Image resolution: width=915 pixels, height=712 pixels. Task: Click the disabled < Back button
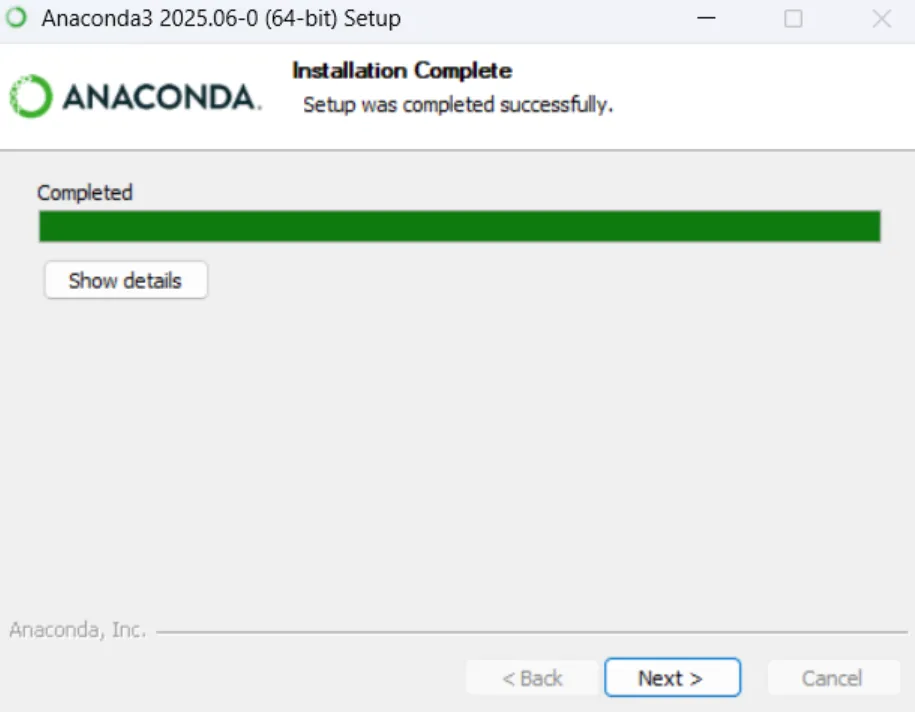point(532,678)
